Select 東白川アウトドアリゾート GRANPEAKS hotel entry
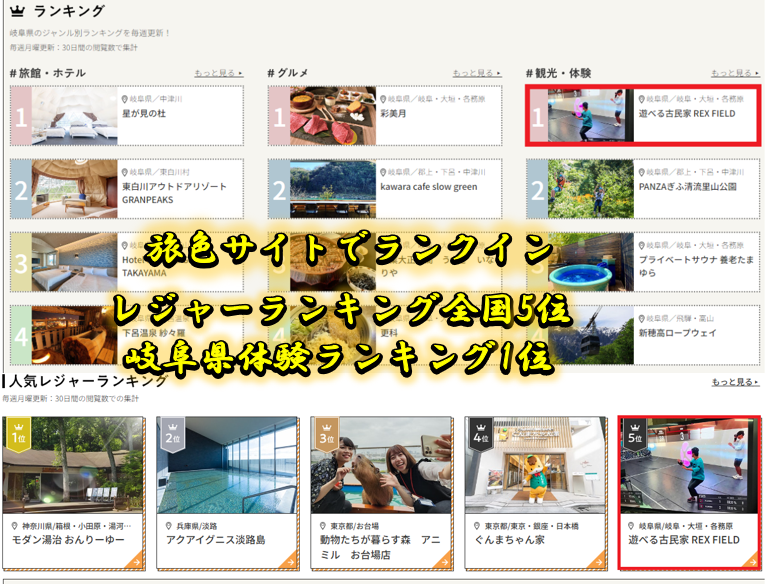This screenshot has width=766, height=584. (174, 192)
